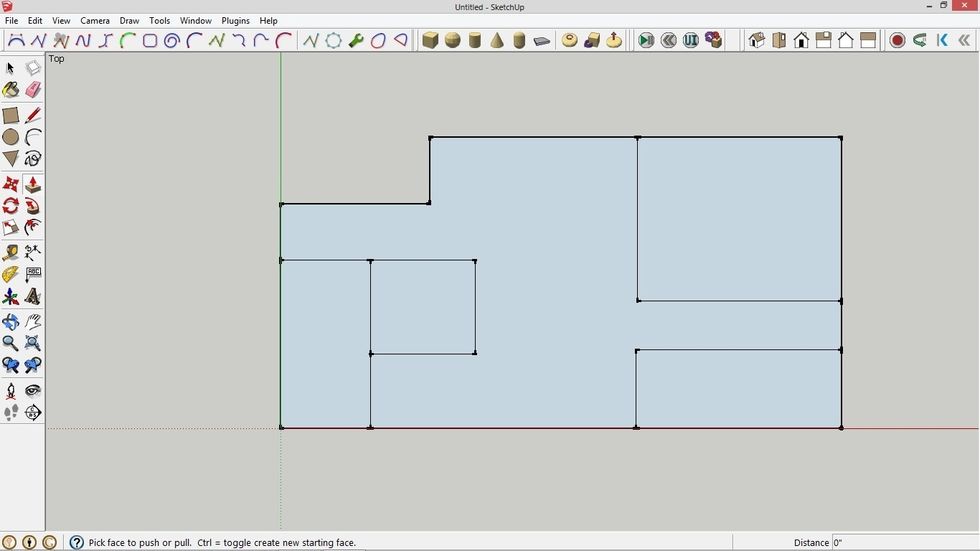980x551 pixels.
Task: Pick the Eraser tool
Action: point(33,90)
